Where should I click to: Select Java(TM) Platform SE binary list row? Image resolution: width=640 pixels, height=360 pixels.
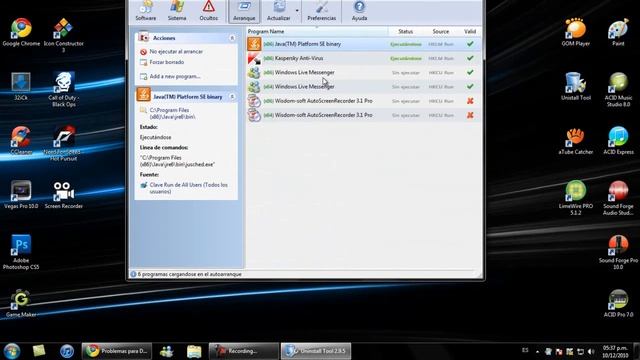[x=363, y=44]
